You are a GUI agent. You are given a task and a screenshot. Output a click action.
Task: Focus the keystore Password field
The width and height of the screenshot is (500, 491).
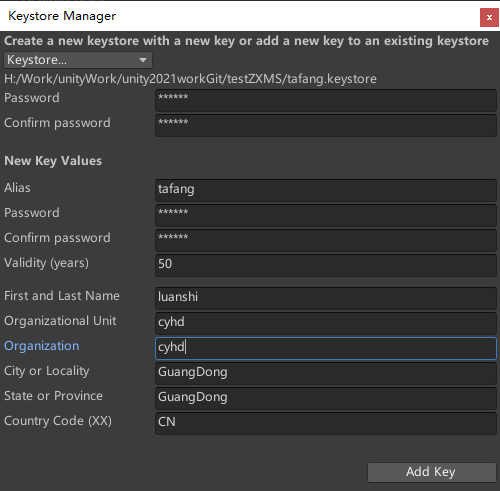point(326,100)
